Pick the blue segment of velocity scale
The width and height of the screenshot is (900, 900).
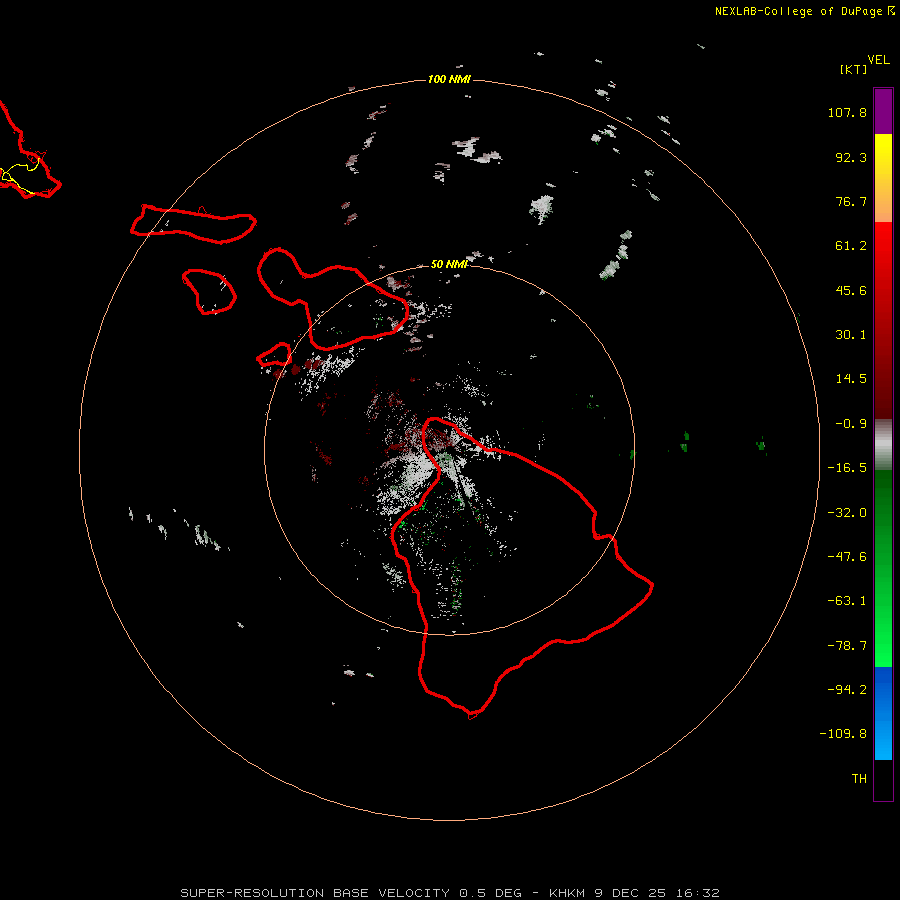[883, 713]
